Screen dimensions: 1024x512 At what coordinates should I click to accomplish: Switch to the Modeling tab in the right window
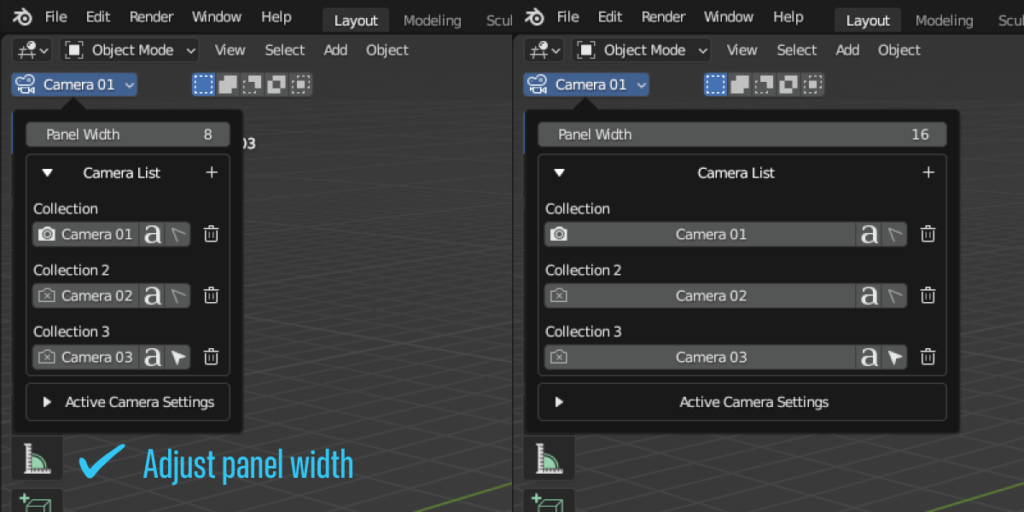[943, 20]
